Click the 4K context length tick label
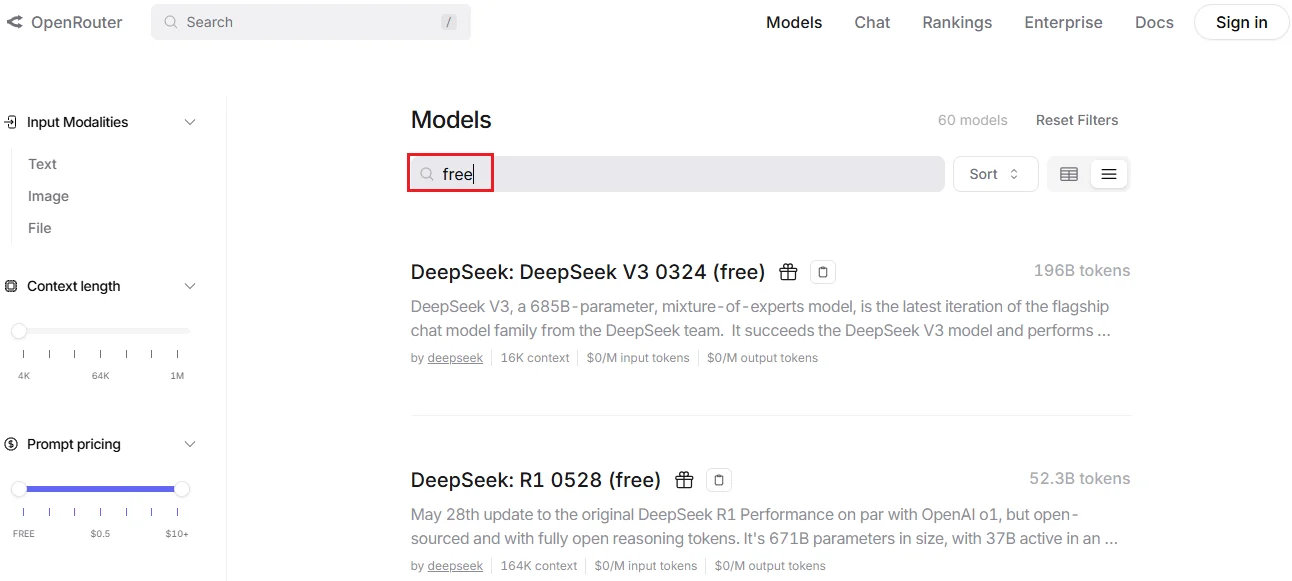Image resolution: width=1292 pixels, height=581 pixels. click(x=24, y=376)
